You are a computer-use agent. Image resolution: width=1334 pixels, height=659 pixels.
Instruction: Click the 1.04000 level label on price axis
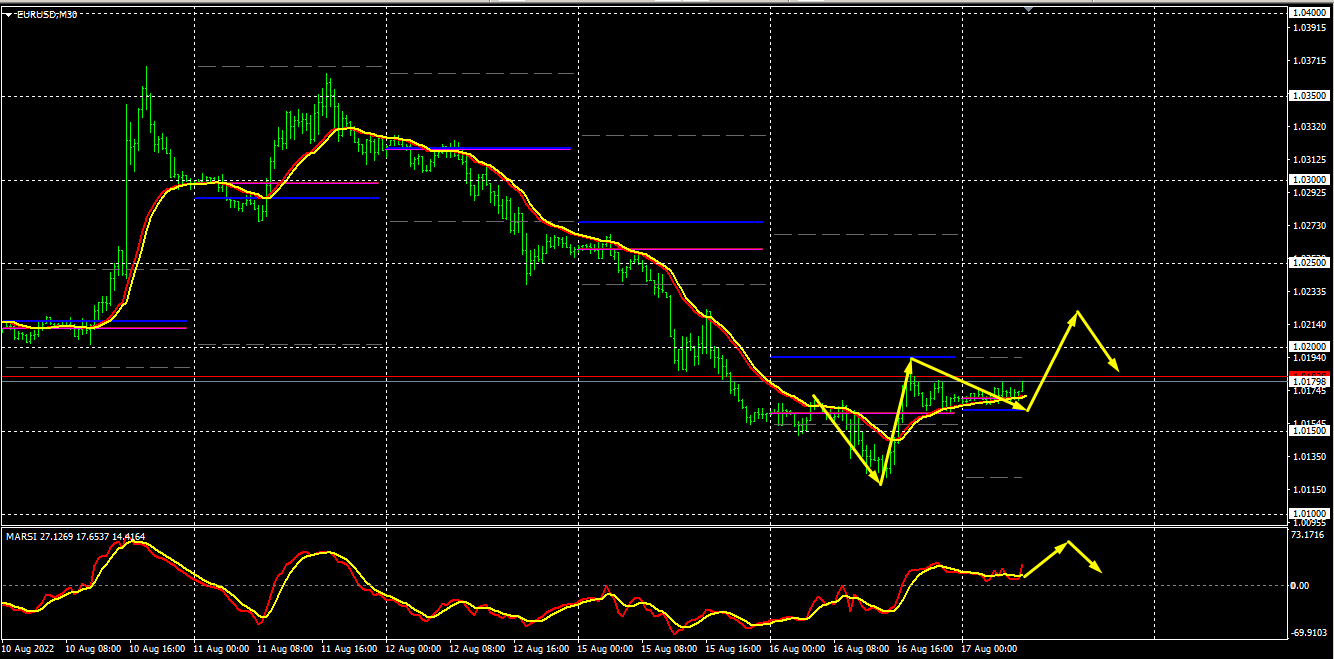tap(1309, 12)
